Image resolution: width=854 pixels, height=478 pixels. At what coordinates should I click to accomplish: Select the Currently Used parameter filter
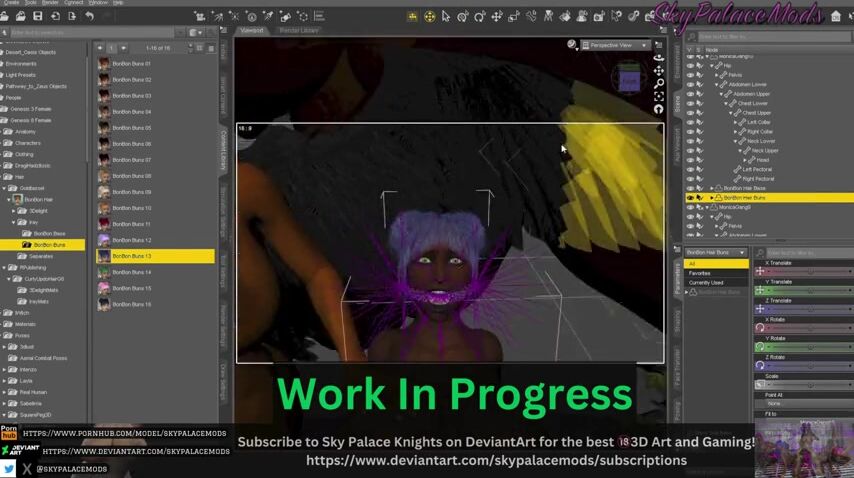click(x=706, y=283)
